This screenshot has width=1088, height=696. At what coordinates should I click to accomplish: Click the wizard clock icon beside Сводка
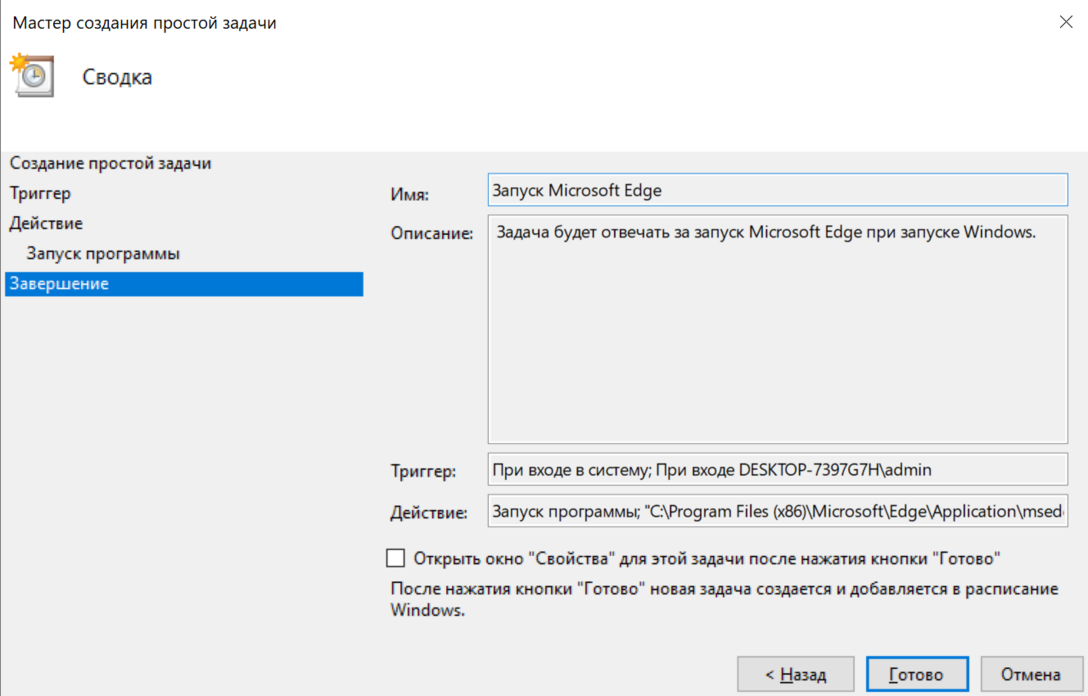[32, 76]
